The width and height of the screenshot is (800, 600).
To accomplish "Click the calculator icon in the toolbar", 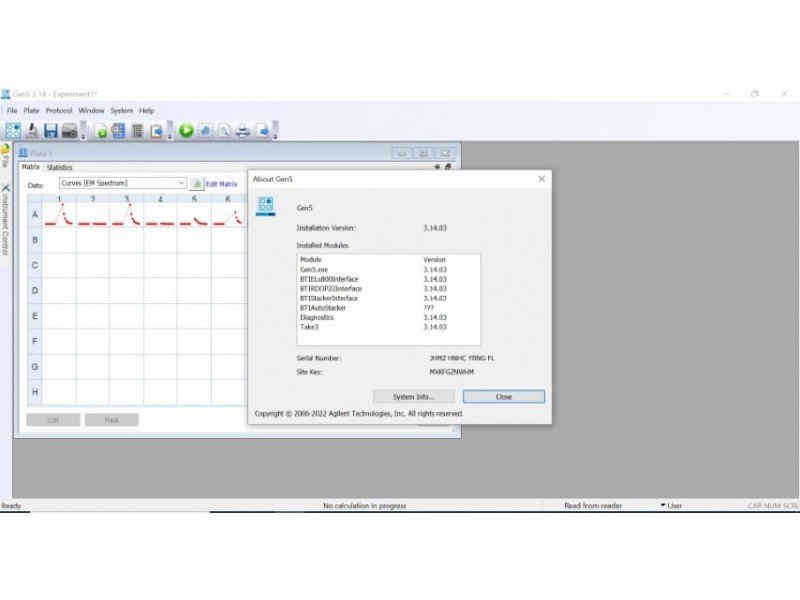I will 137,130.
